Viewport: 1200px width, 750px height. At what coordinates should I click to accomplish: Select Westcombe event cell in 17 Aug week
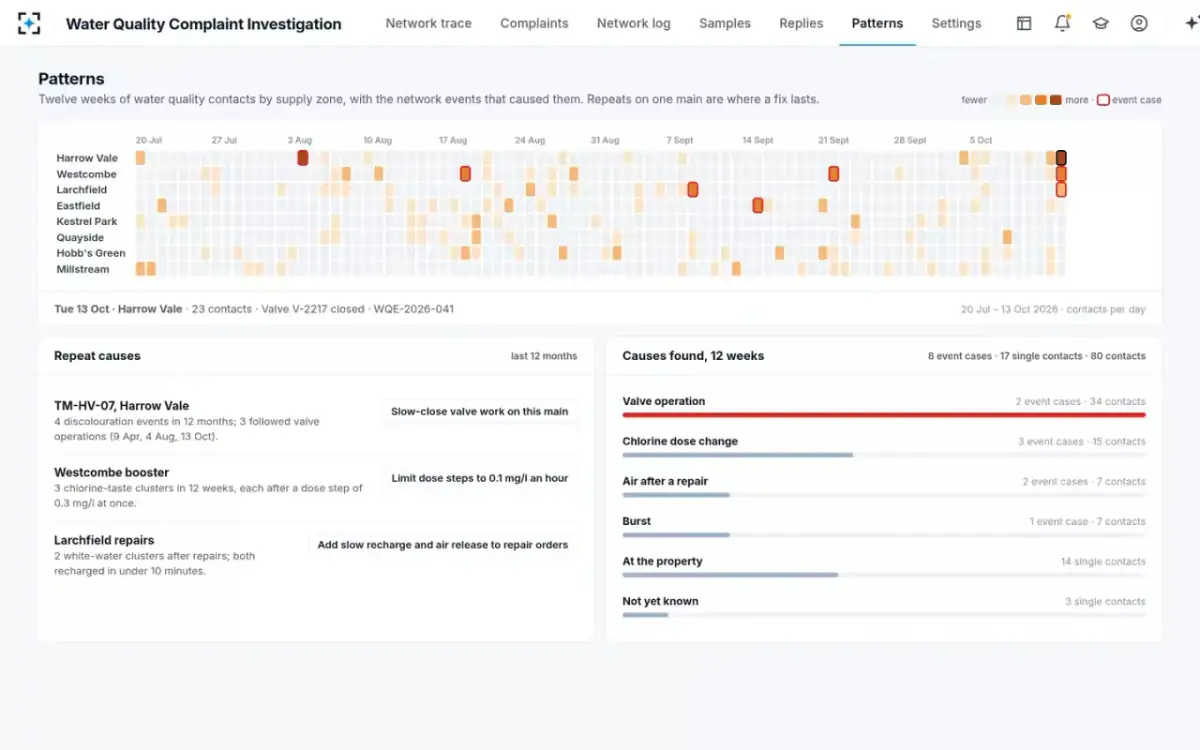point(465,174)
